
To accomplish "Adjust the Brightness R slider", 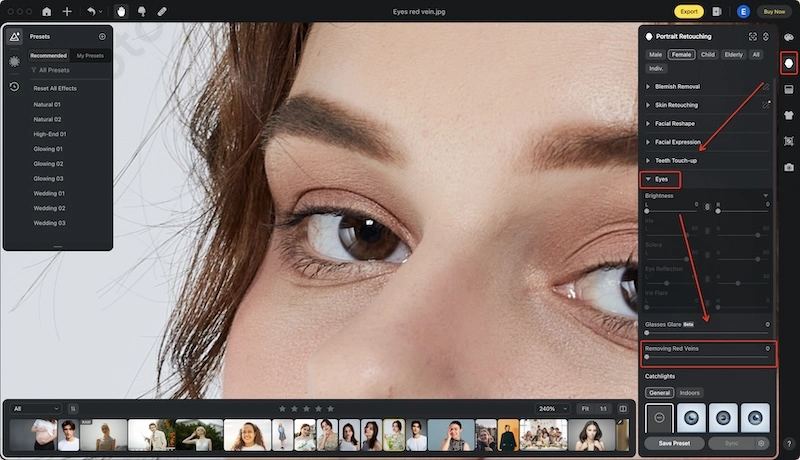I will 743,211.
